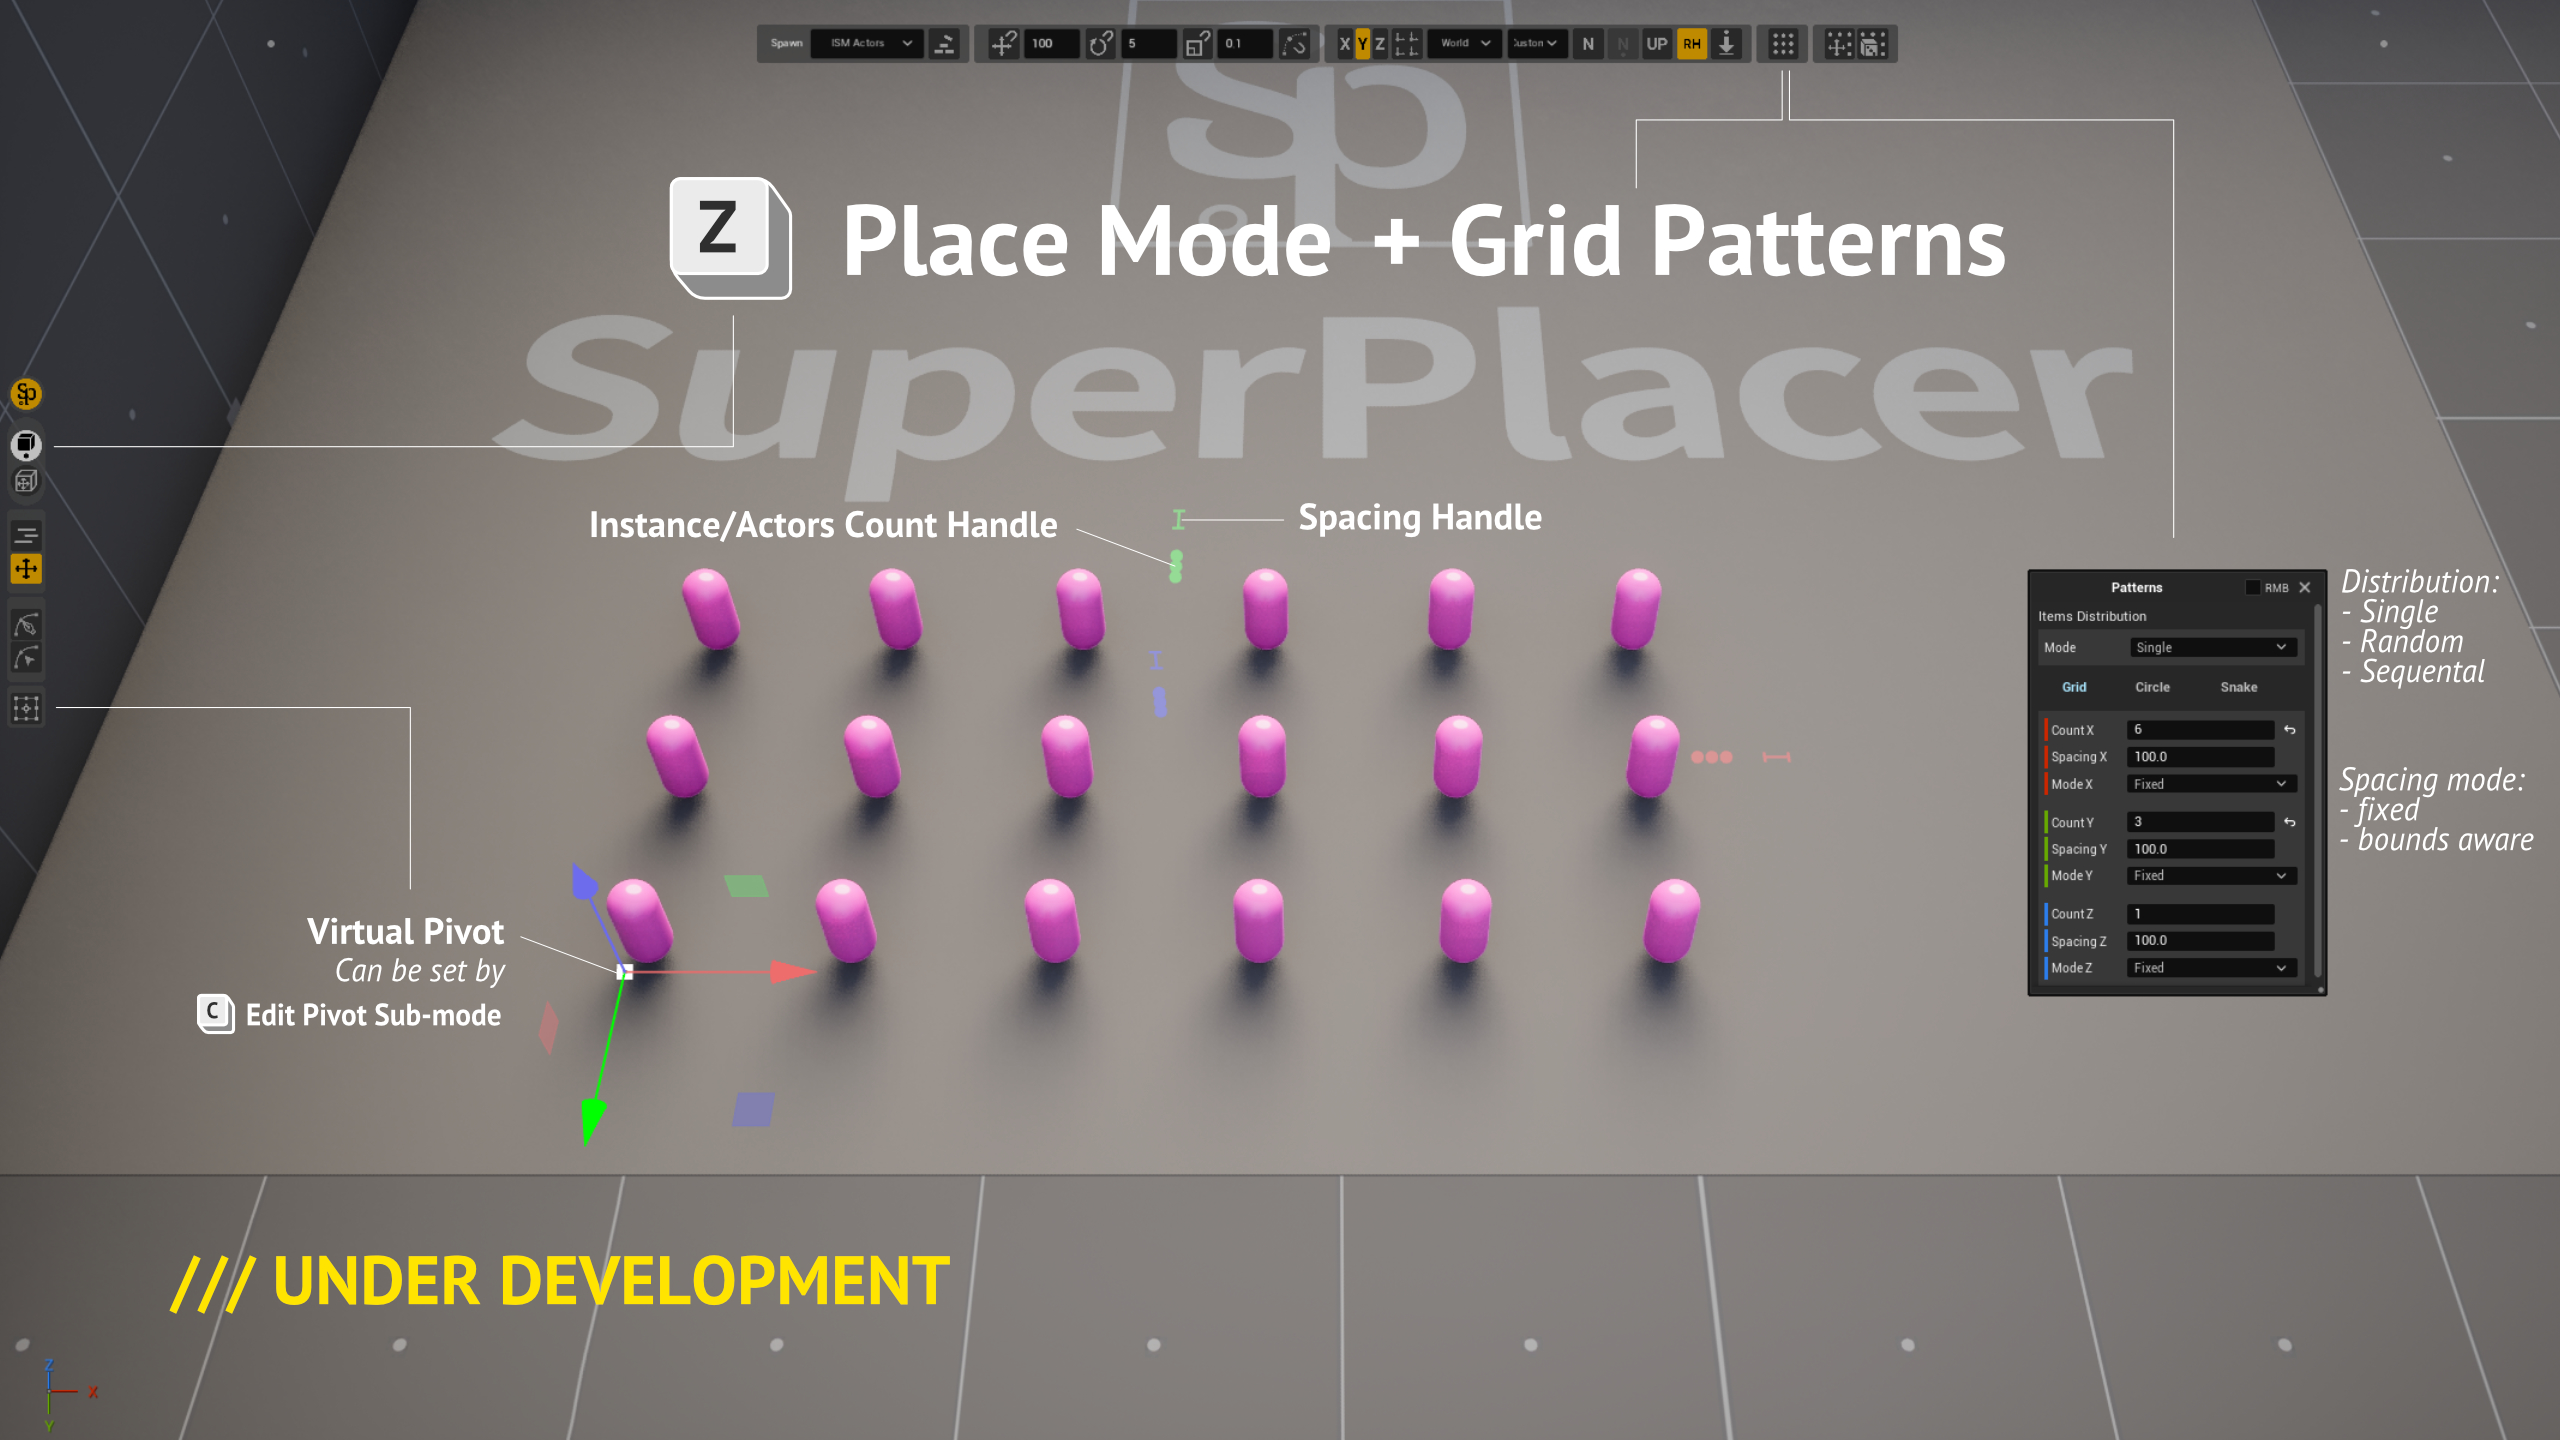2560x1440 pixels.
Task: Open the Mode Single distribution dropdown
Action: pyautogui.click(x=2212, y=647)
